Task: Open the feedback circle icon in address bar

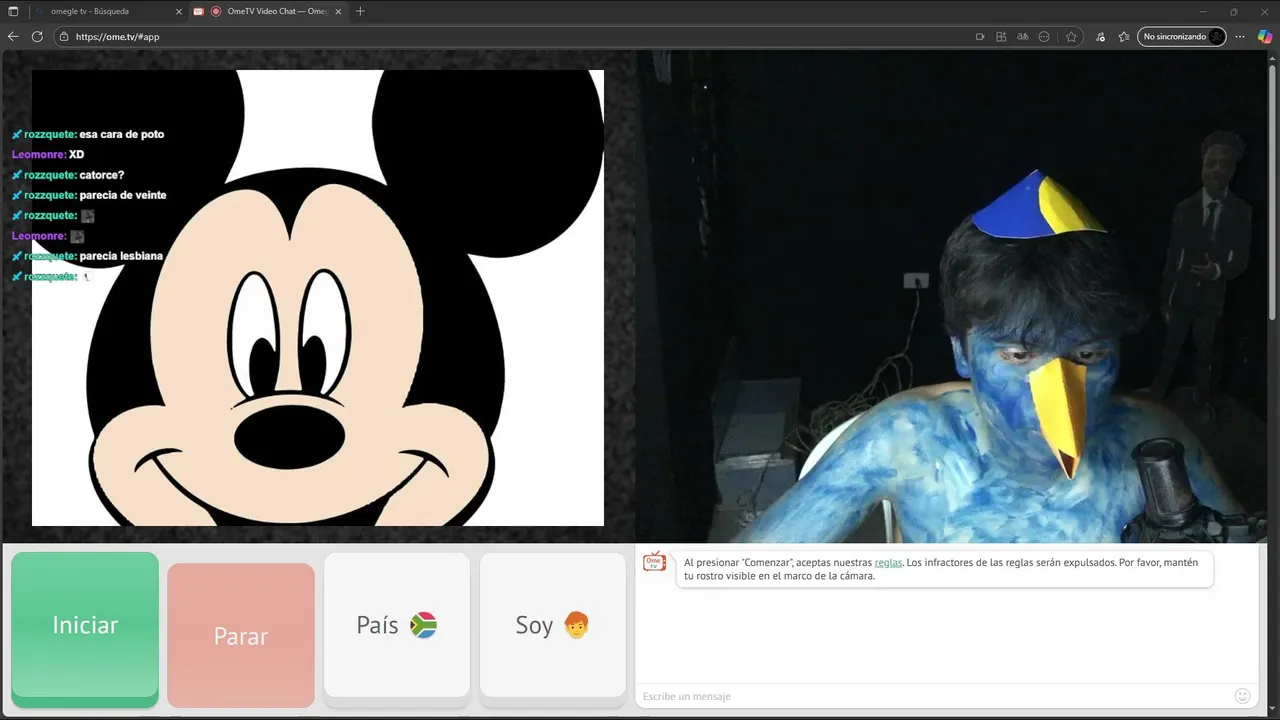Action: pyautogui.click(x=1044, y=36)
